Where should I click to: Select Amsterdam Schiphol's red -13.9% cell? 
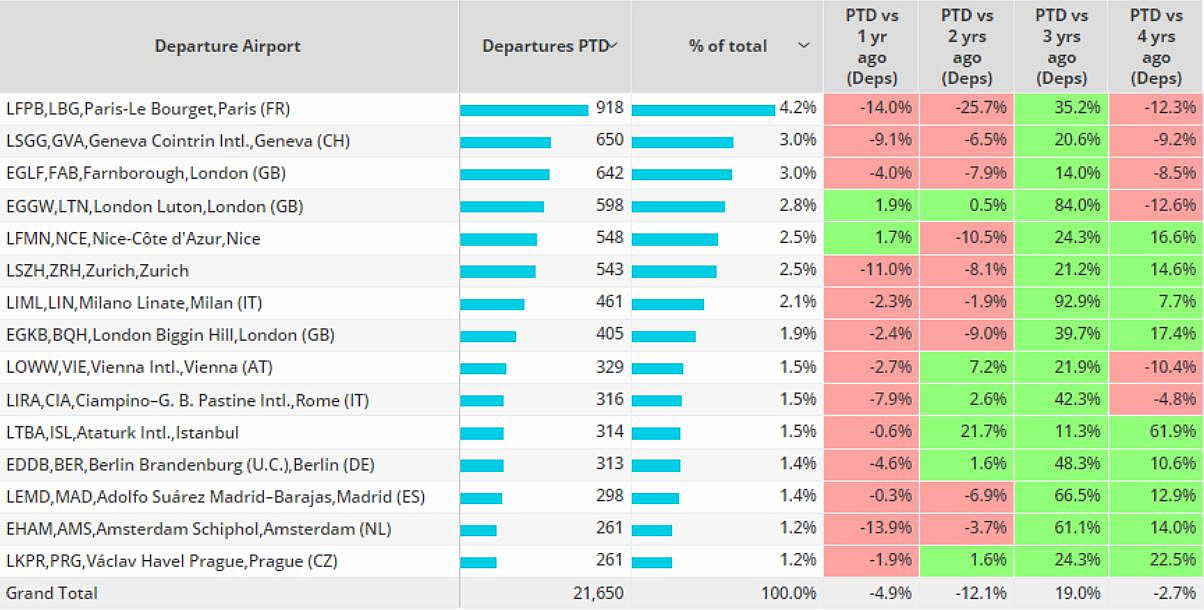pos(870,529)
